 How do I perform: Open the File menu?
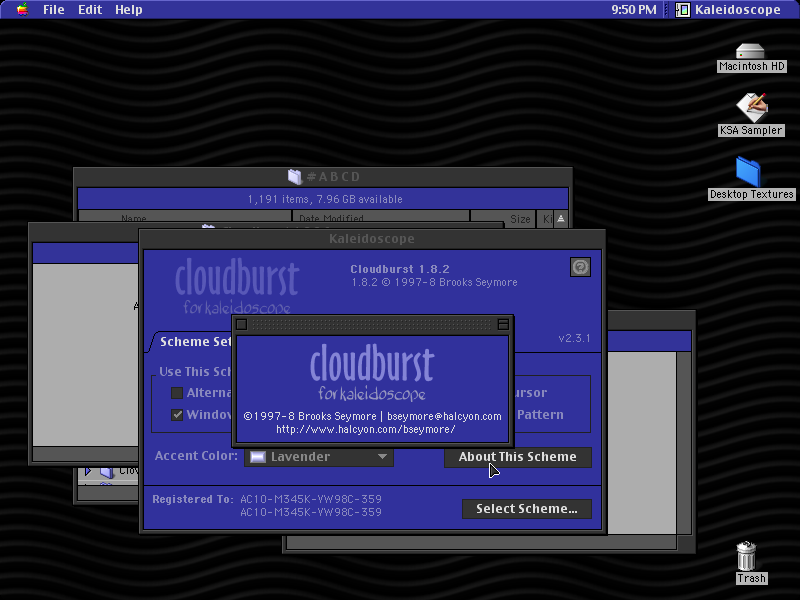(54, 10)
